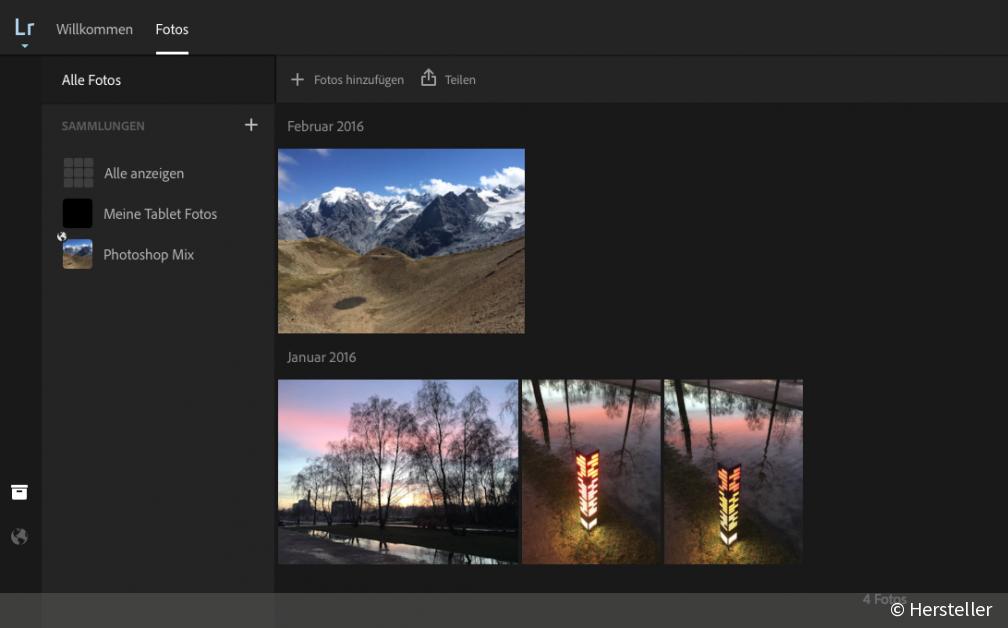Toggle the Meine Tablet Fotos black cover

(77, 213)
